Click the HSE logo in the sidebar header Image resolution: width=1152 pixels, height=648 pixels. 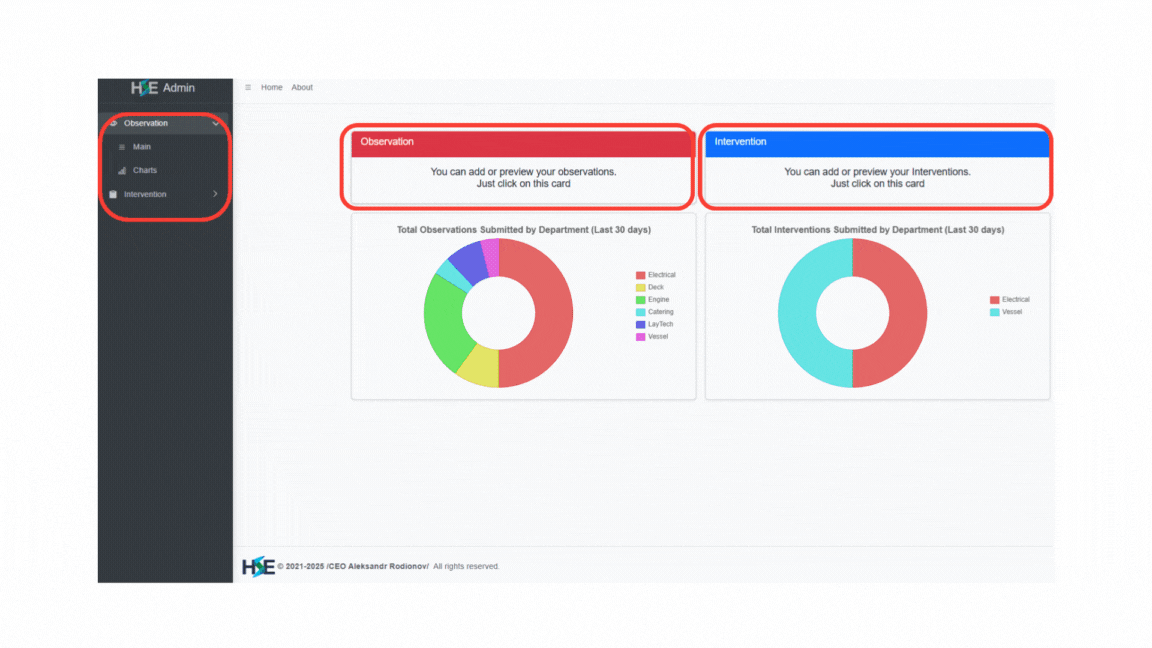(145, 88)
